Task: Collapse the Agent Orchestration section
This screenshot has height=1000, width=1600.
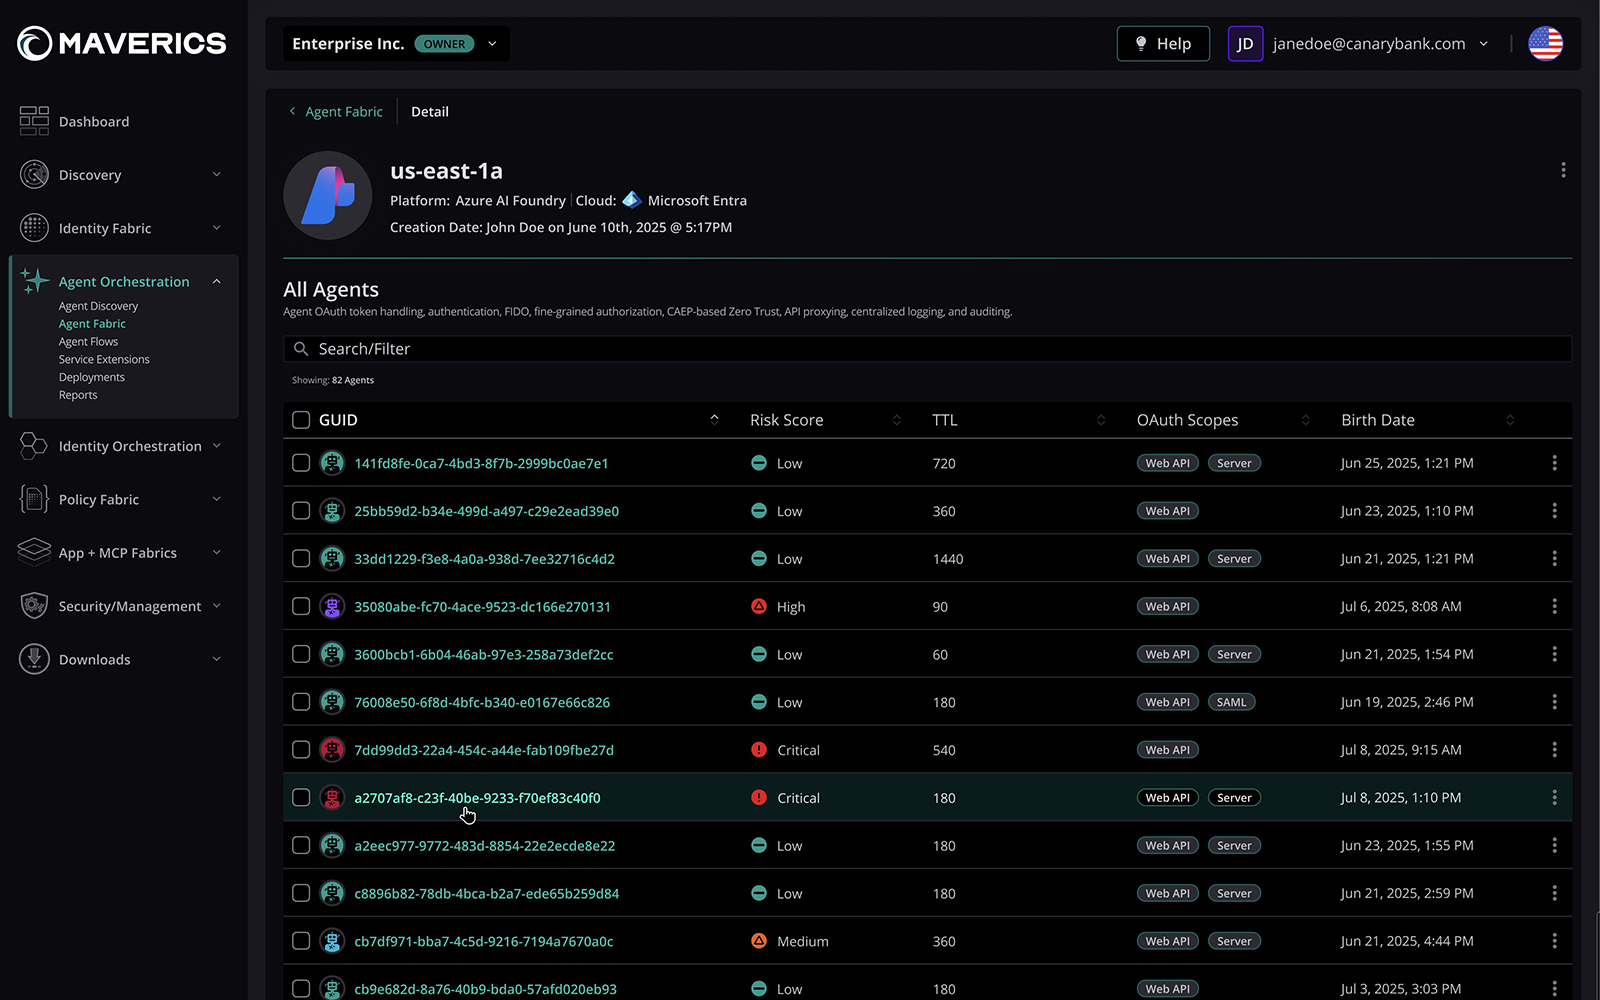Action: point(216,282)
